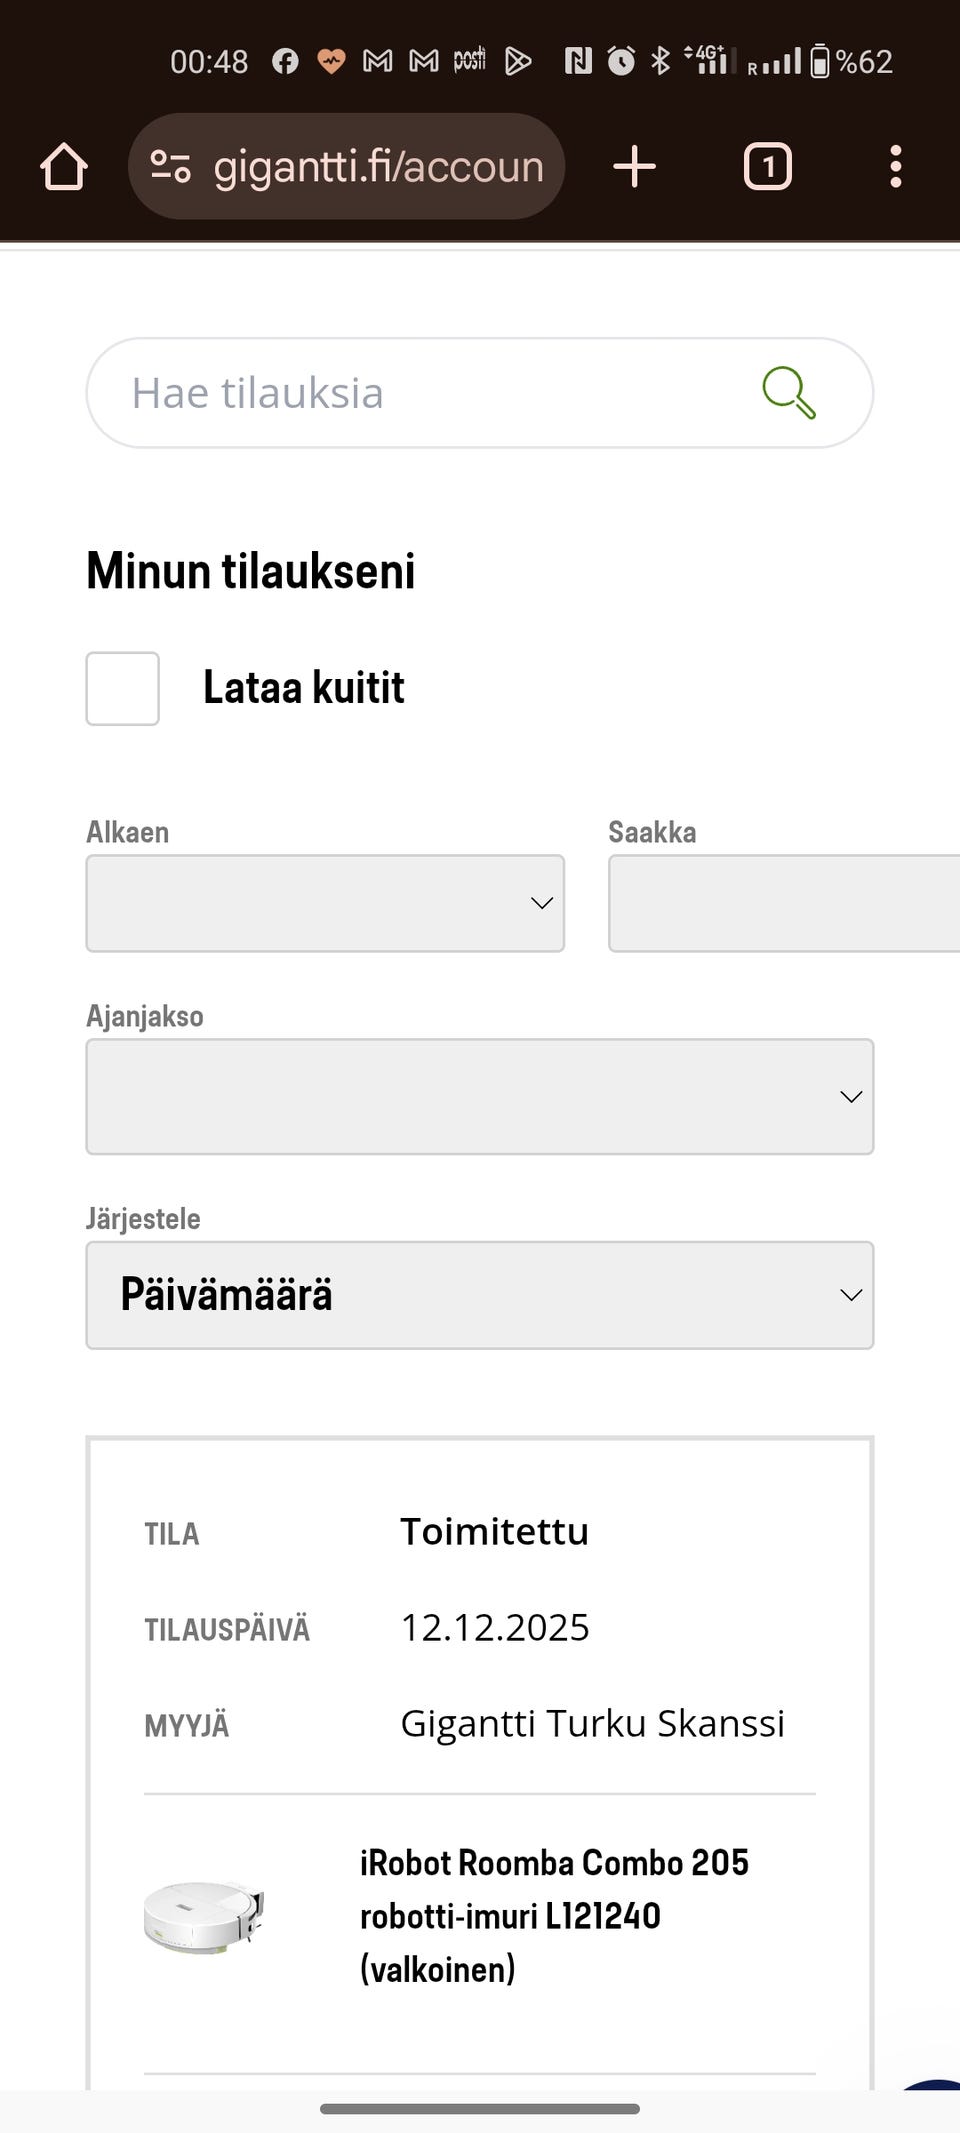This screenshot has height=2133, width=960.
Task: Tap the Hae tilauksia search field
Action: pyautogui.click(x=400, y=391)
